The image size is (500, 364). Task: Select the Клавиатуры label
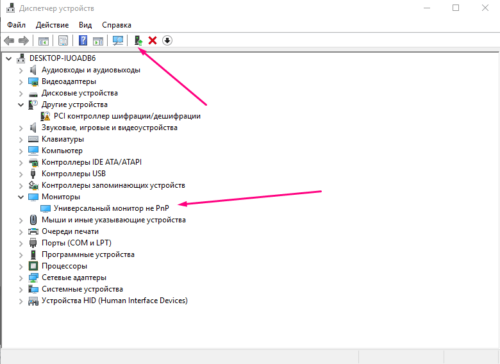[x=63, y=139]
